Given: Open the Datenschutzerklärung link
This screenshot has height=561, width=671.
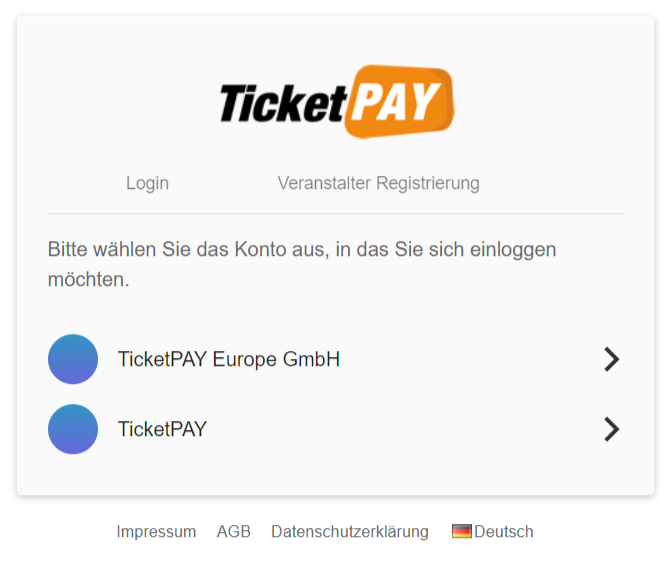Looking at the screenshot, I should pos(350,531).
